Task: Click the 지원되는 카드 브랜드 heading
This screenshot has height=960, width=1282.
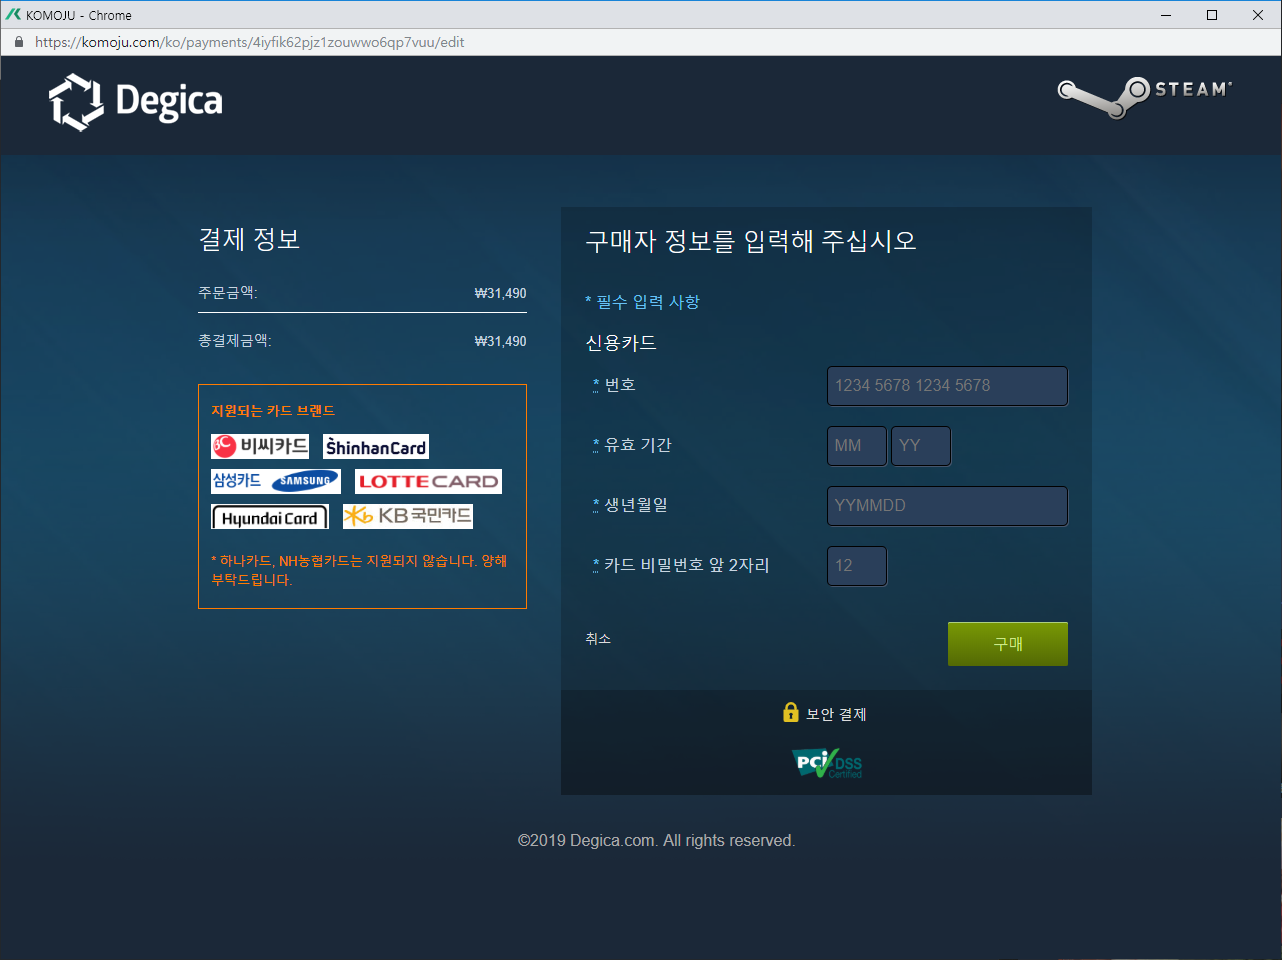Action: [x=273, y=411]
